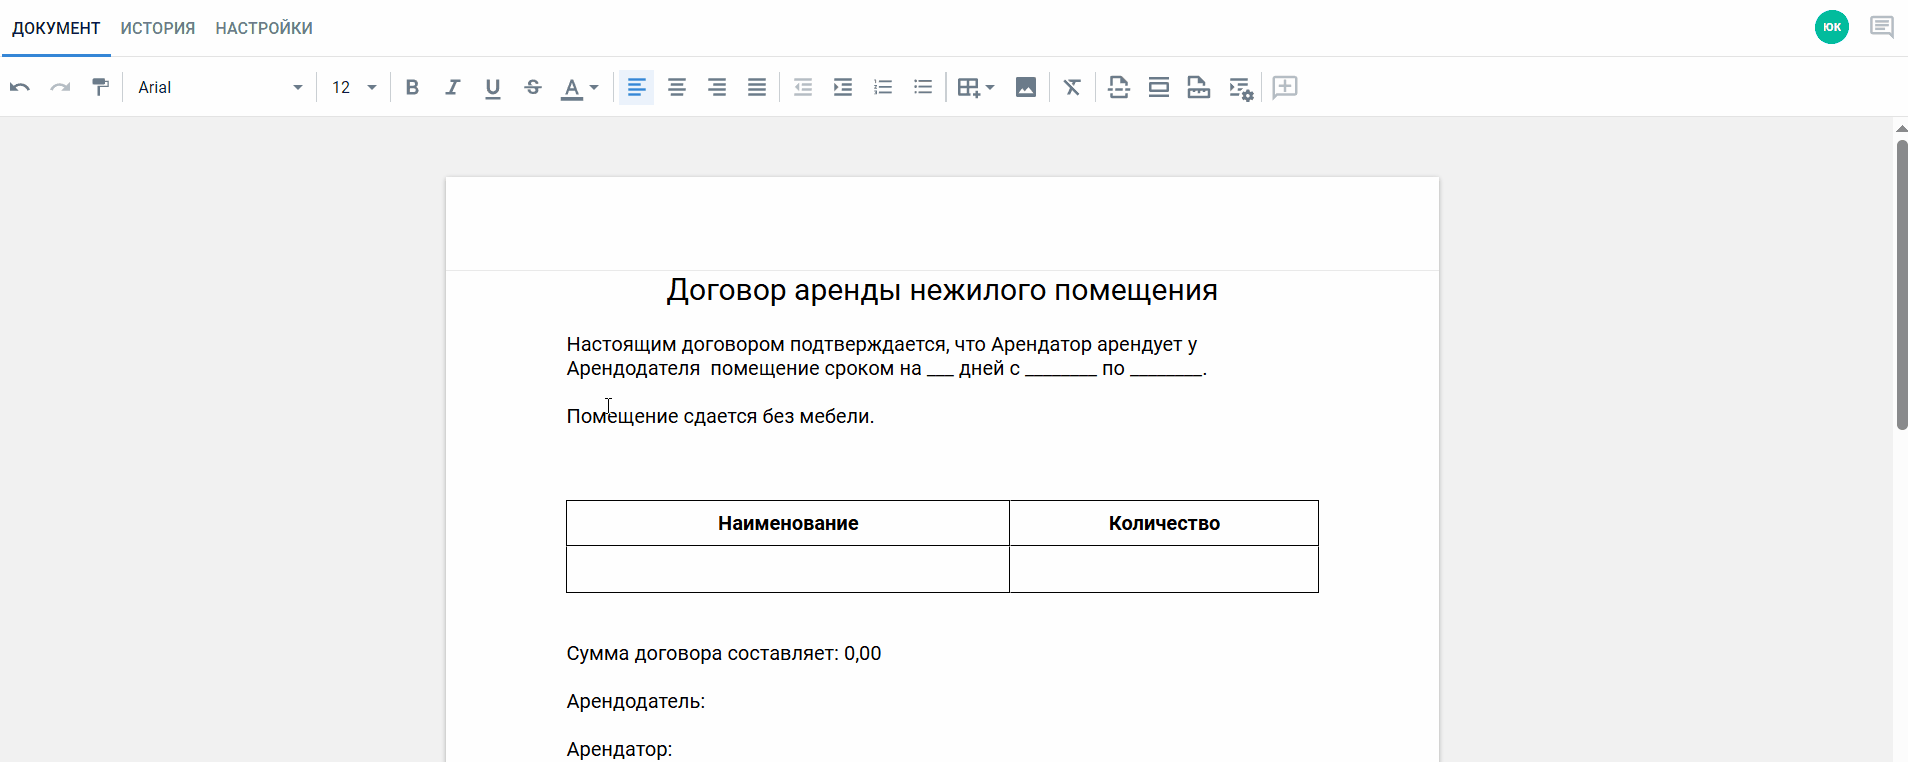
Task: Click the empty cell under Наименование
Action: (788, 569)
